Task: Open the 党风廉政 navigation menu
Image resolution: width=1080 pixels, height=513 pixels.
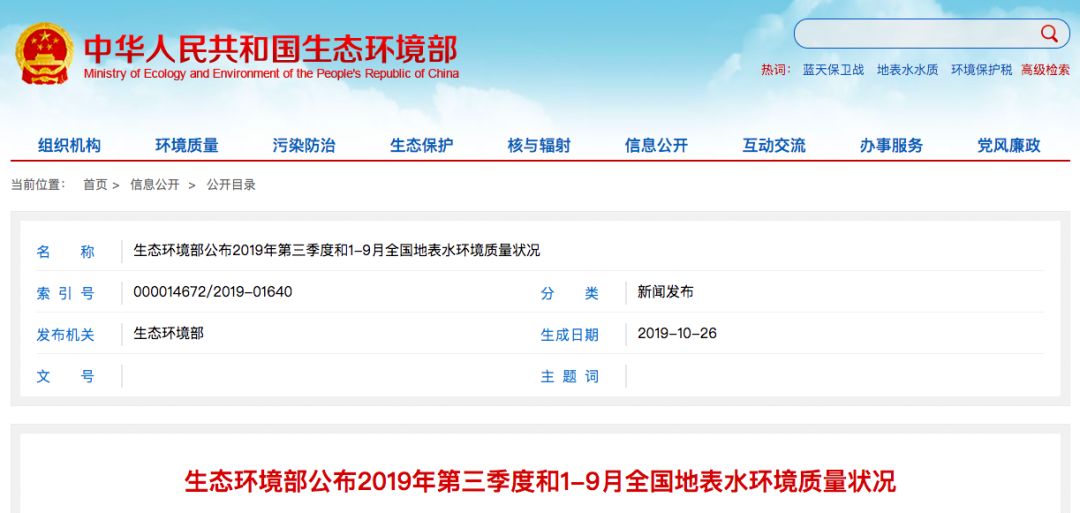Action: point(1008,145)
